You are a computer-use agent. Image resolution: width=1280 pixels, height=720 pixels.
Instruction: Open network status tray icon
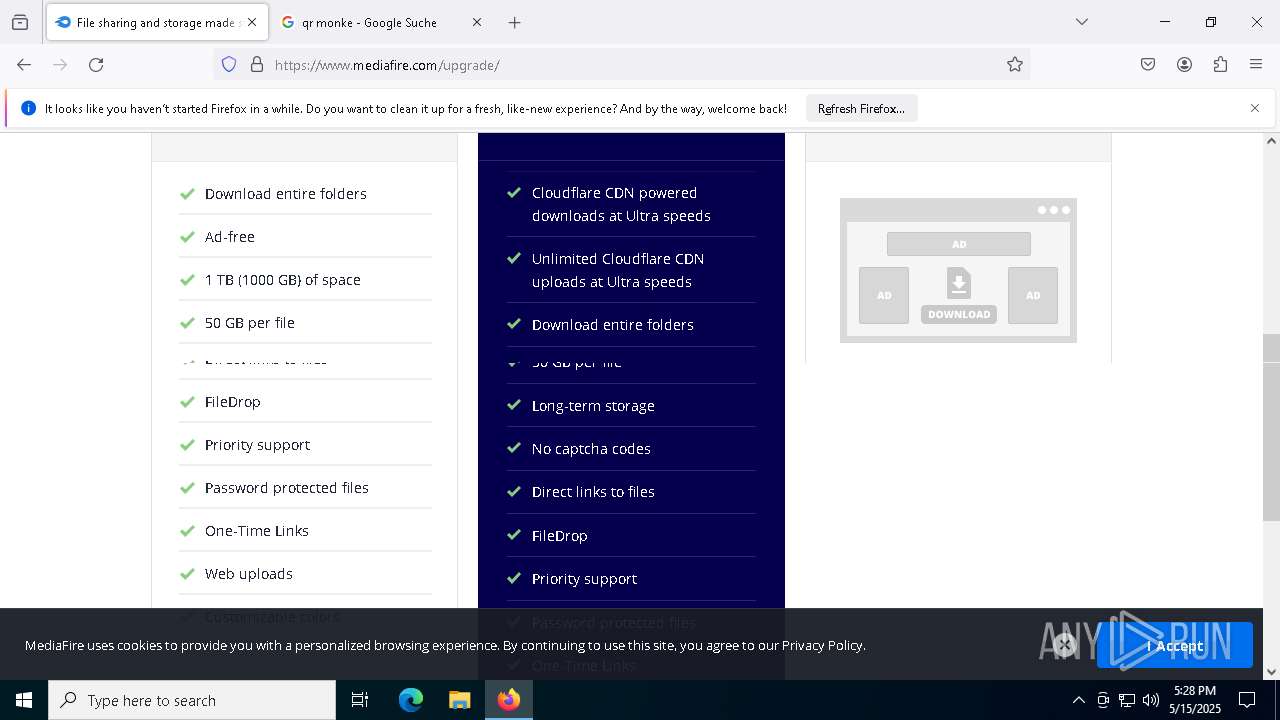pos(1127,700)
